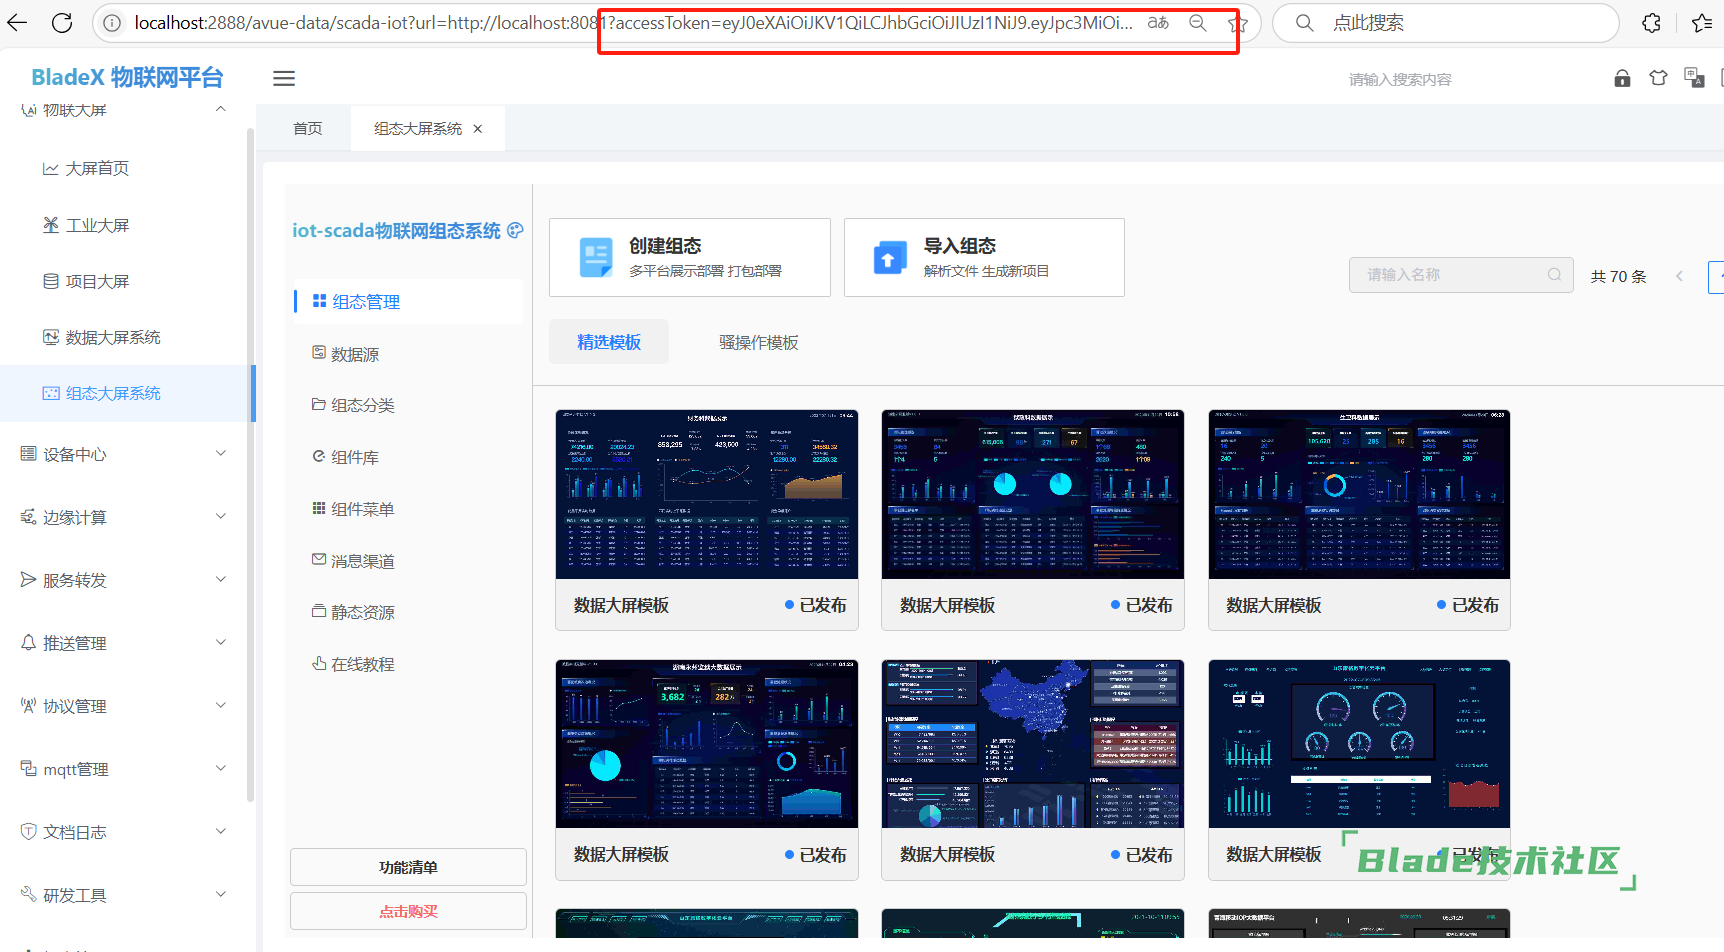
Task: Click the language translate icon in header
Action: pos(1694,78)
